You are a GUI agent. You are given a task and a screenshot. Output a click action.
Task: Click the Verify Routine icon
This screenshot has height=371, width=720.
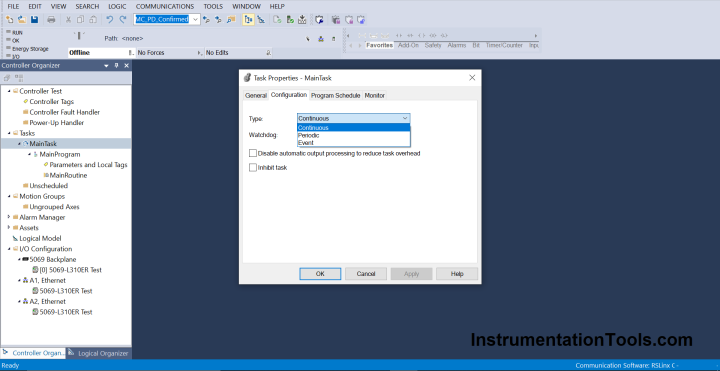click(277, 19)
